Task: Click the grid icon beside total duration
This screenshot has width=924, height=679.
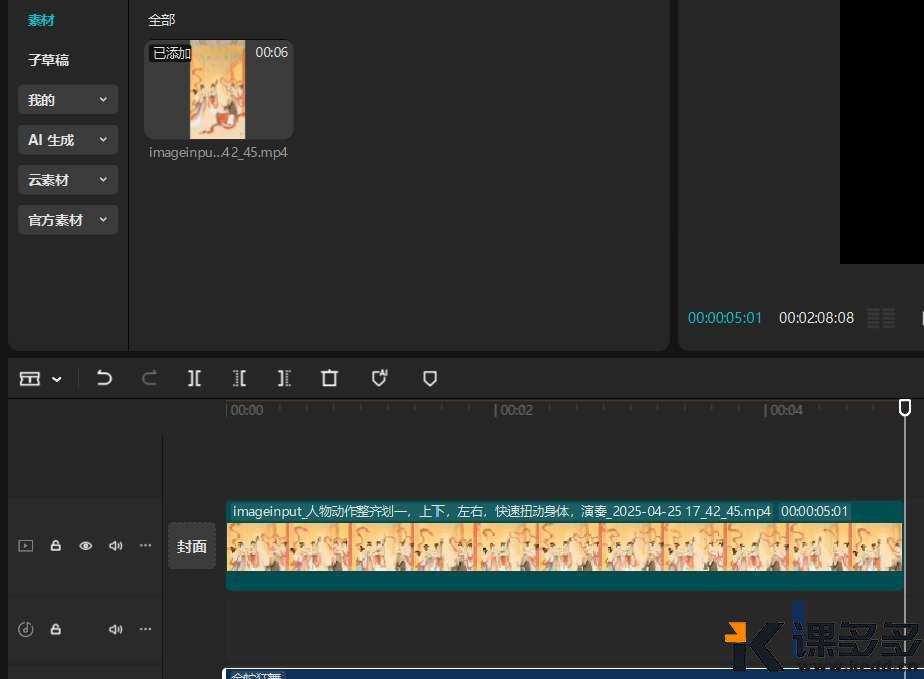Action: click(x=881, y=318)
